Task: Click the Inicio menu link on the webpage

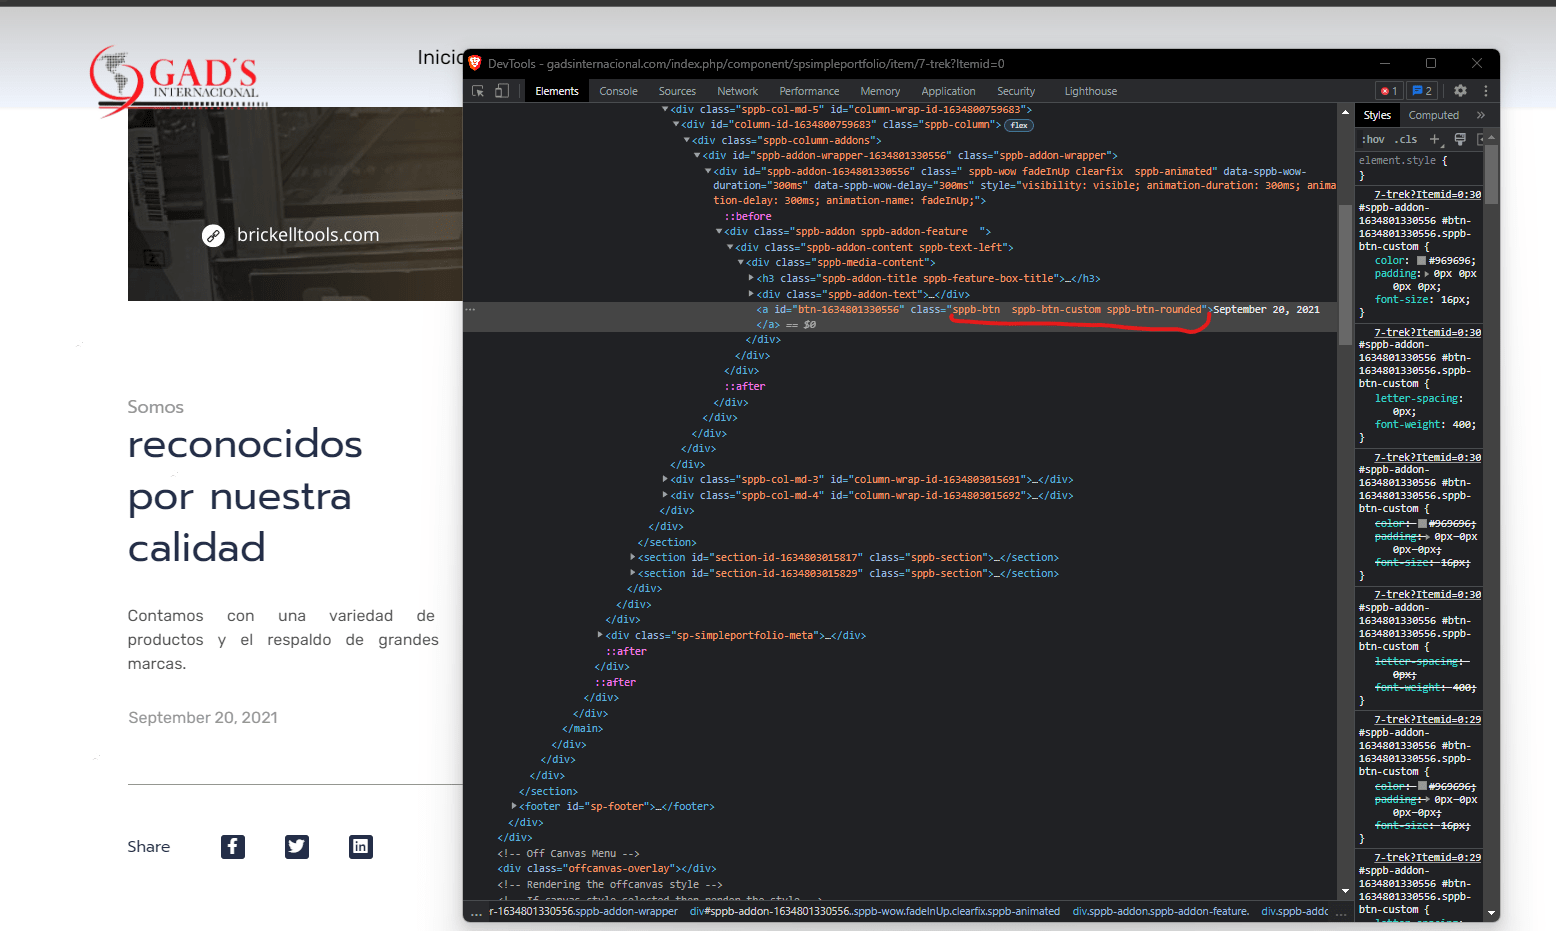Action: point(440,58)
